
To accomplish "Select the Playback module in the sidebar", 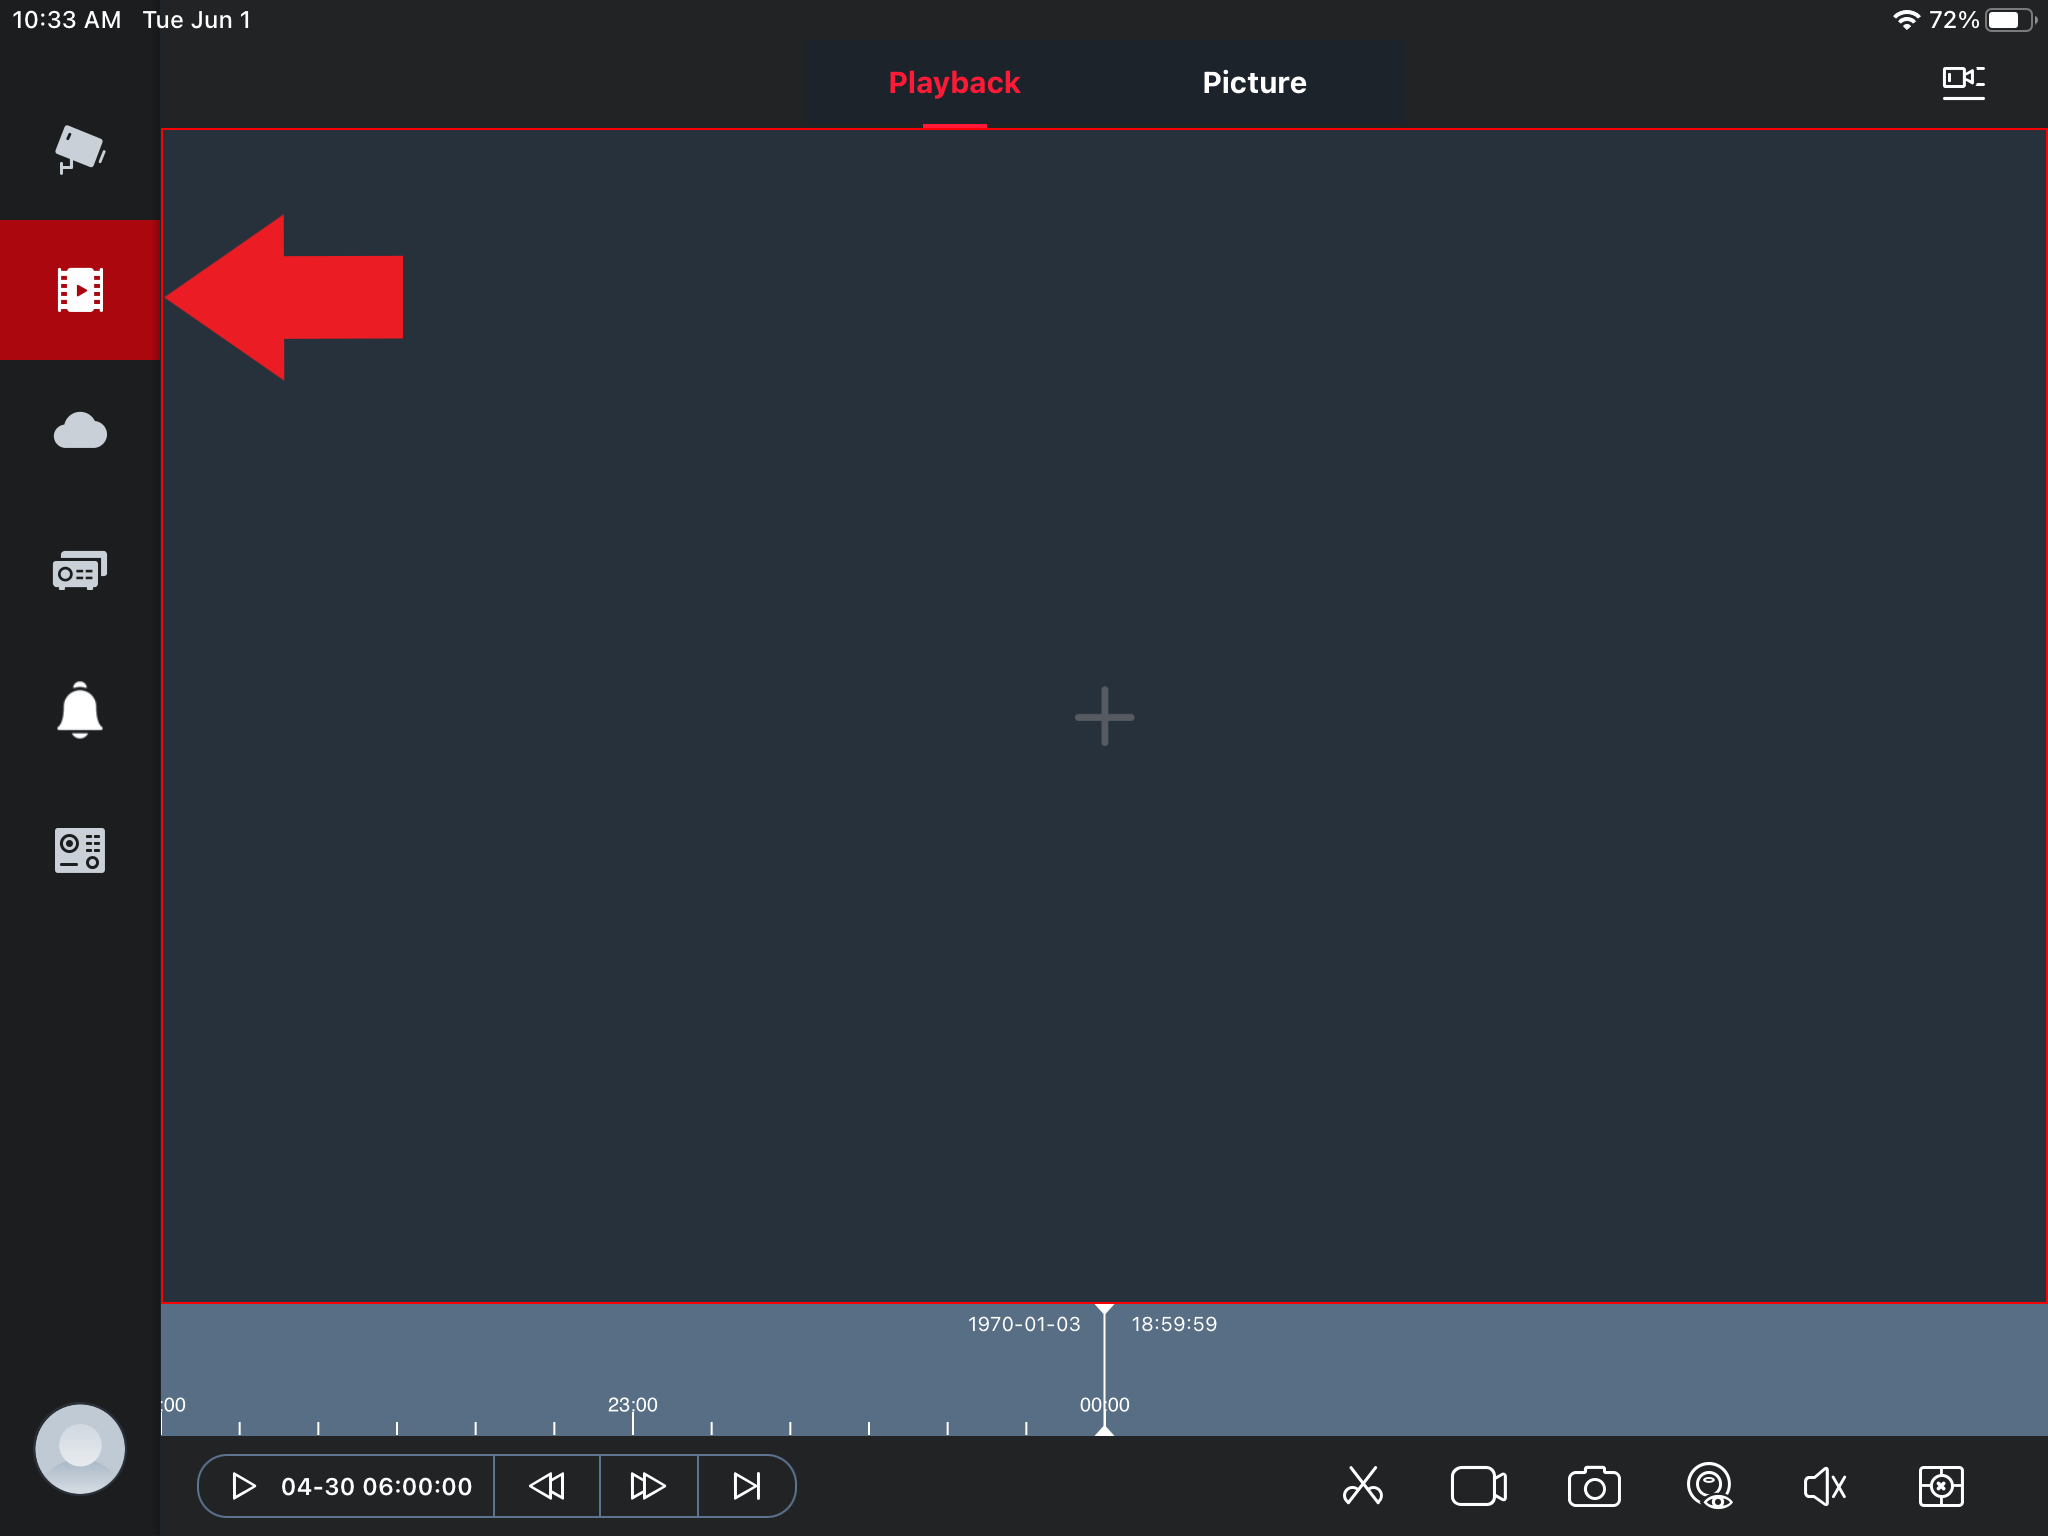I will 80,290.
